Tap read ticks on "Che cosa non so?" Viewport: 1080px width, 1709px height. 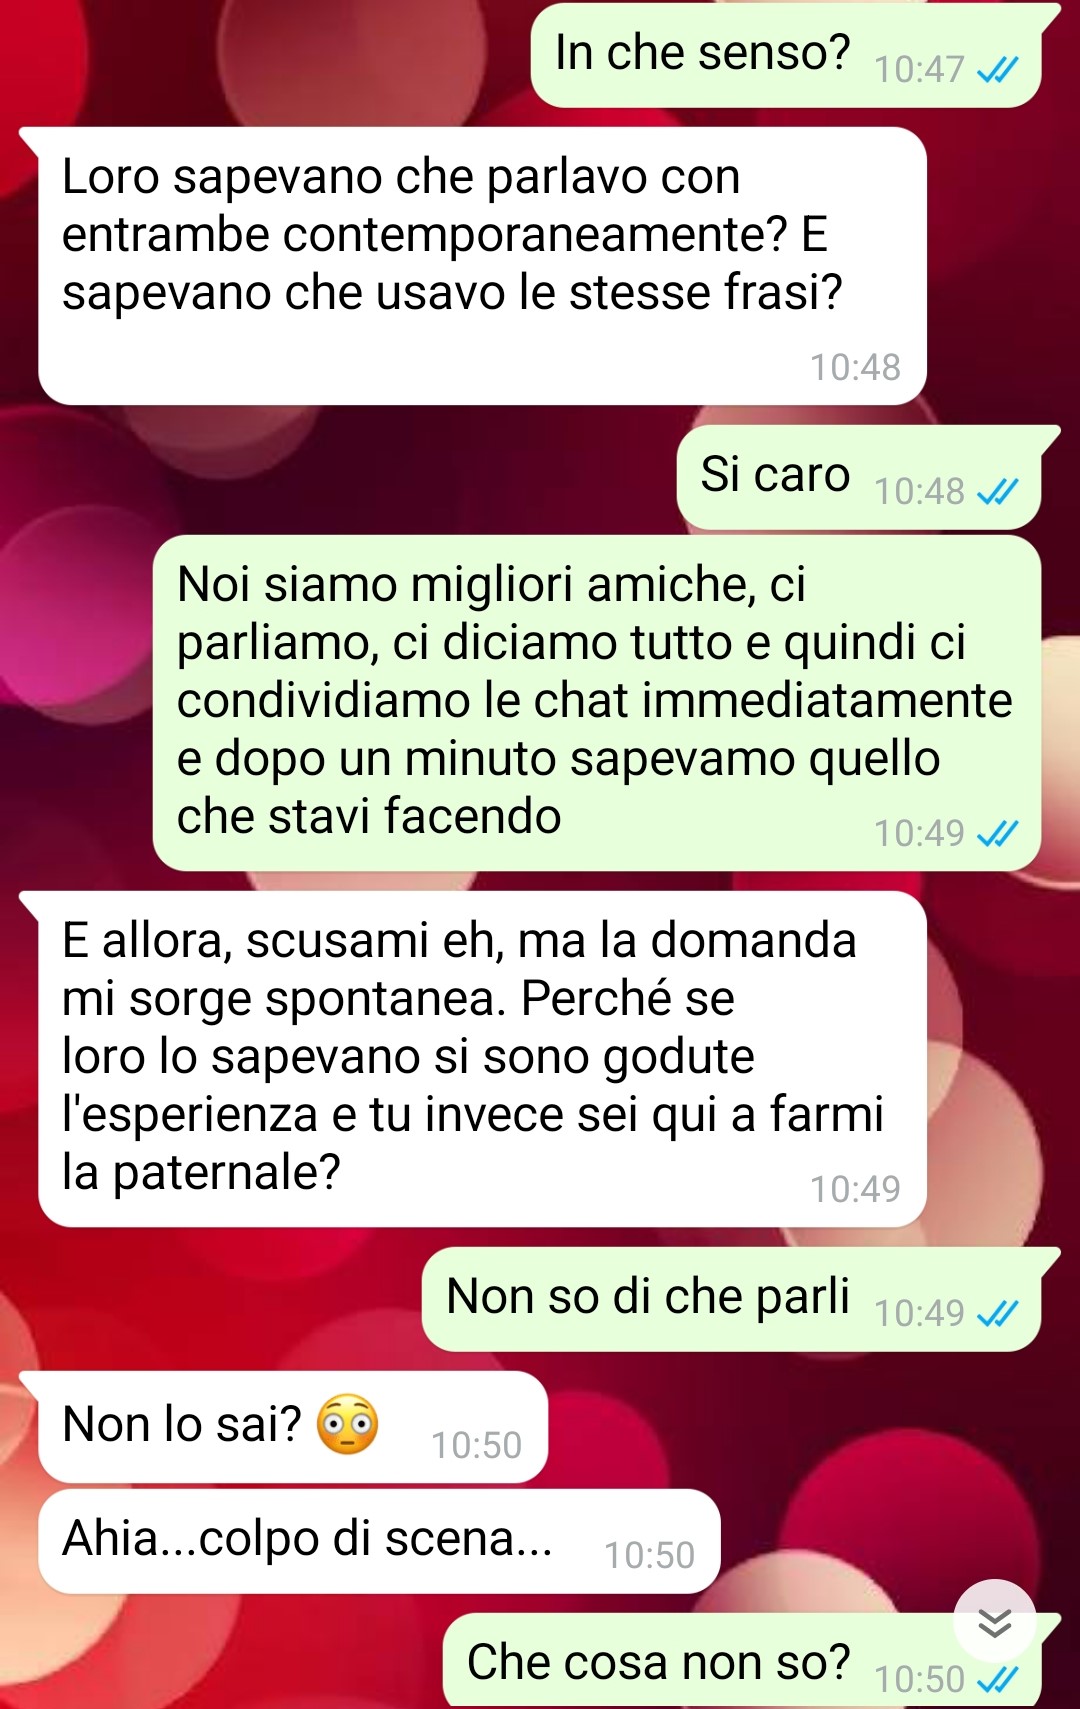pyautogui.click(x=997, y=1680)
